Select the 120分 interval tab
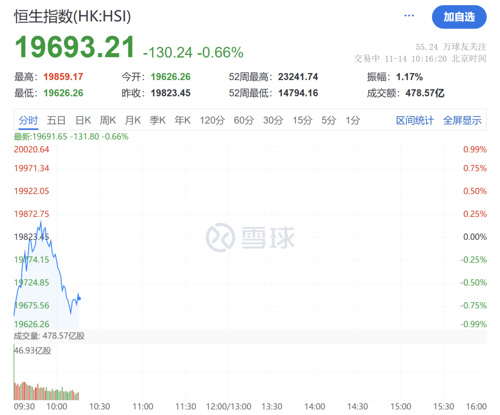Screen dimensions: 500x415 (212, 120)
